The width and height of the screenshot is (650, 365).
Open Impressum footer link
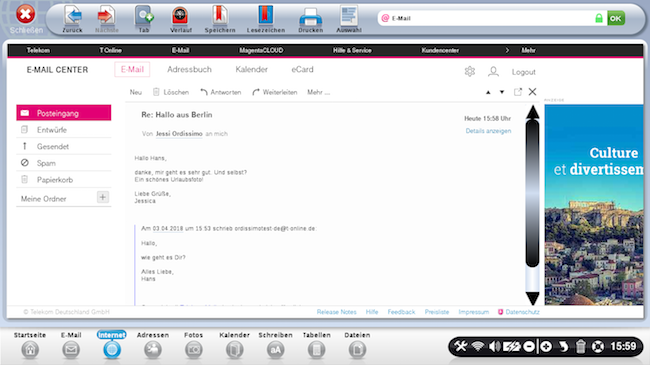point(474,312)
